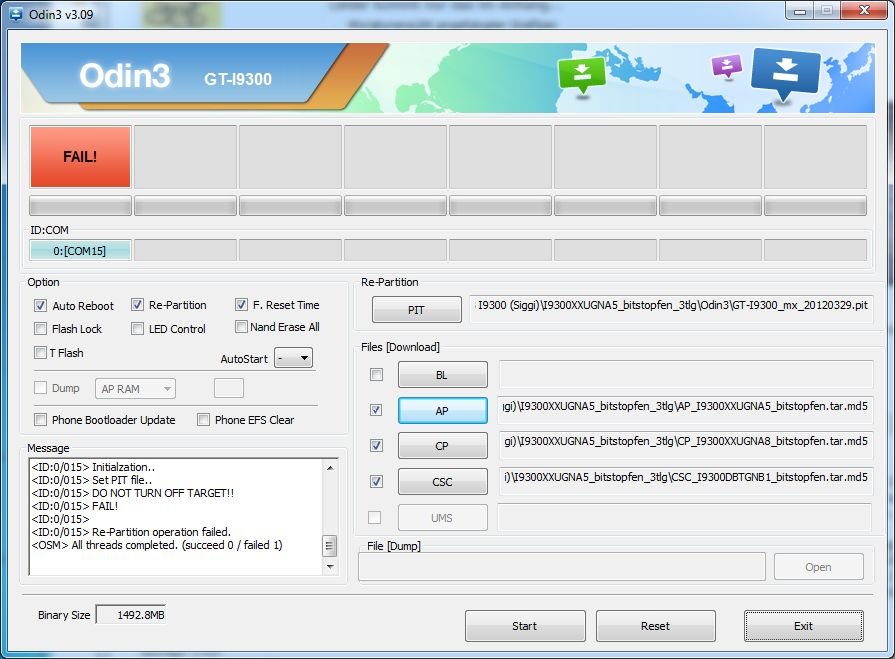Uncheck F. Reset Time option

[241, 305]
